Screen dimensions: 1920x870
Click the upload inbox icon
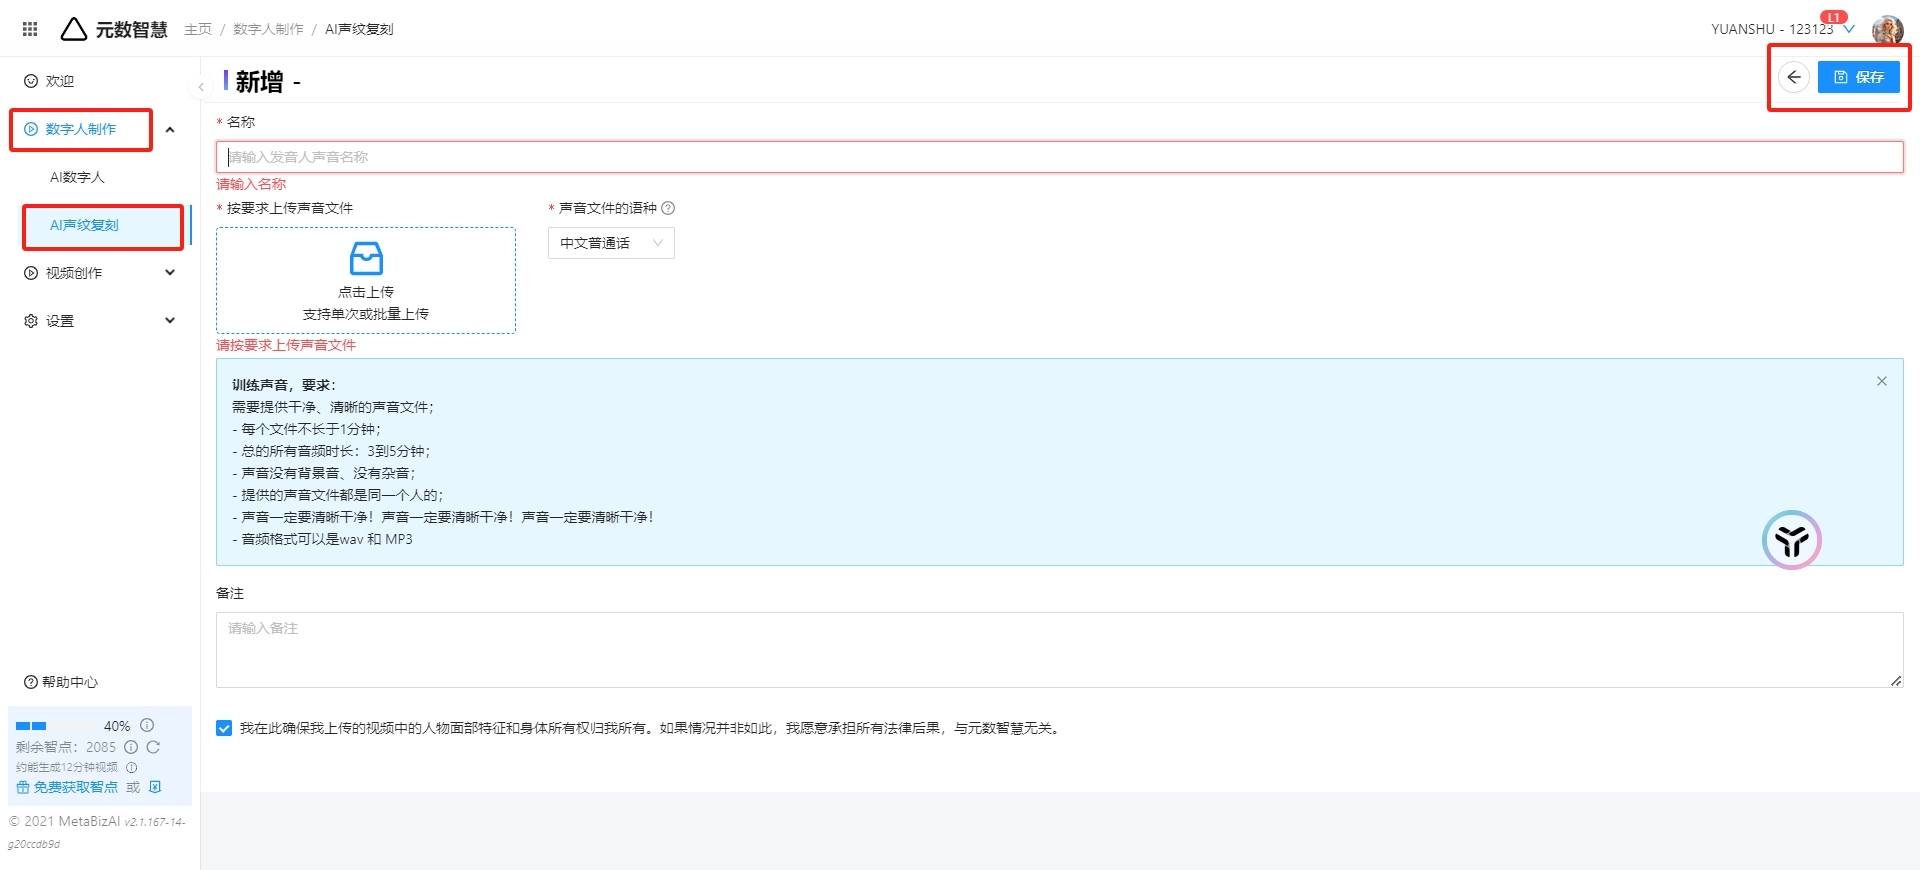tap(366, 258)
